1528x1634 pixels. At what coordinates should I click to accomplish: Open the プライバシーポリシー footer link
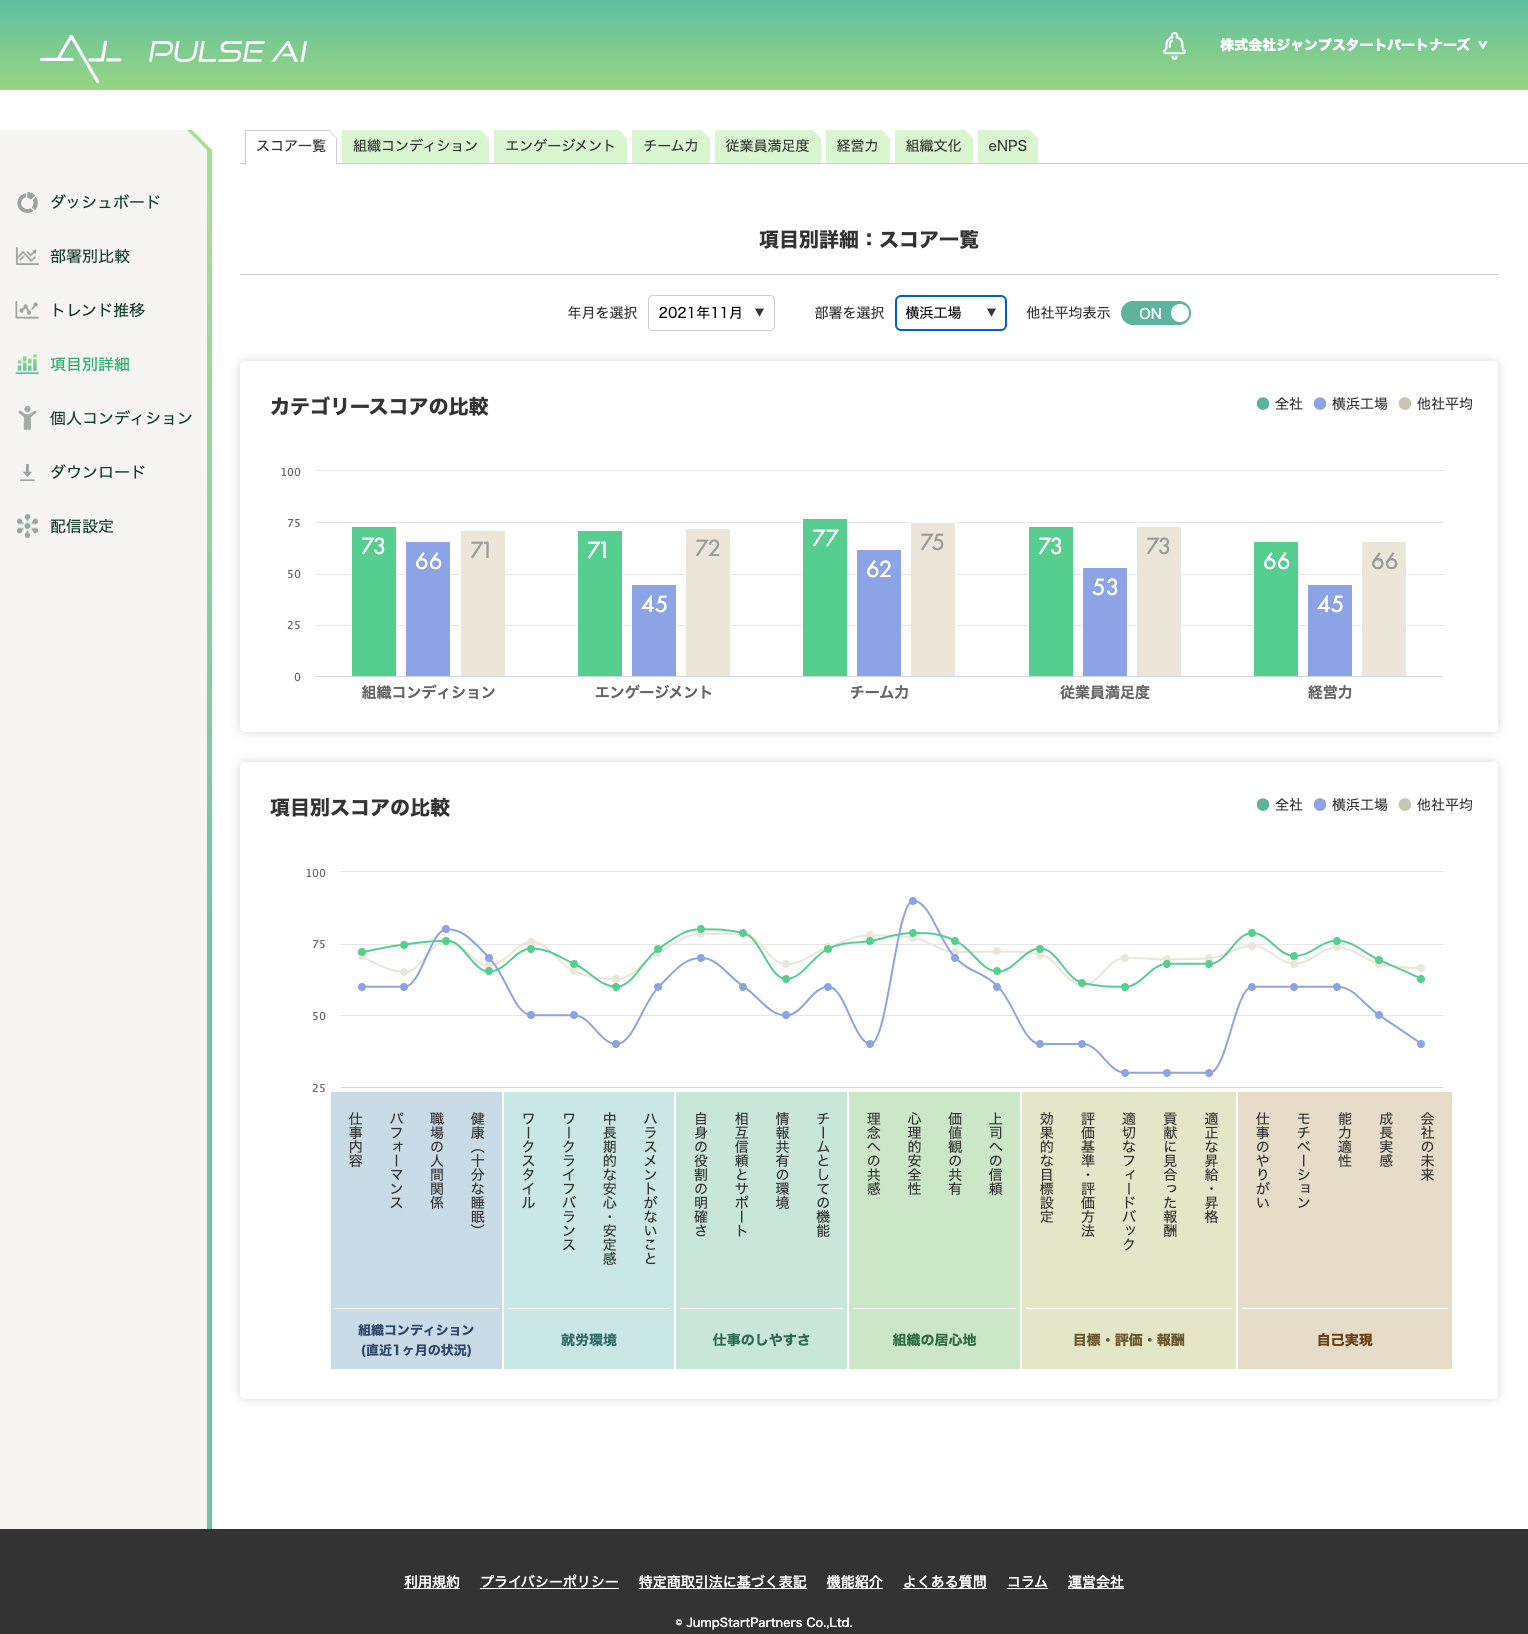coord(549,1582)
